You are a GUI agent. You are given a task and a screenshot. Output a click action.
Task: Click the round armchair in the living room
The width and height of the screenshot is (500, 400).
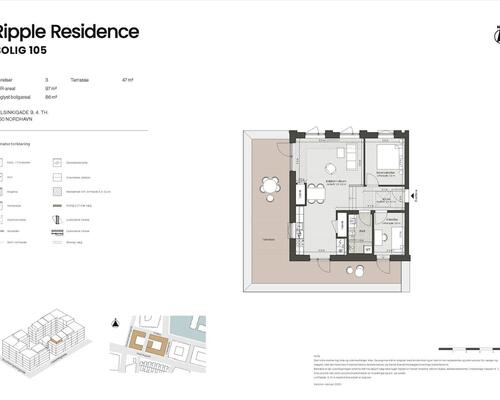pos(330,168)
